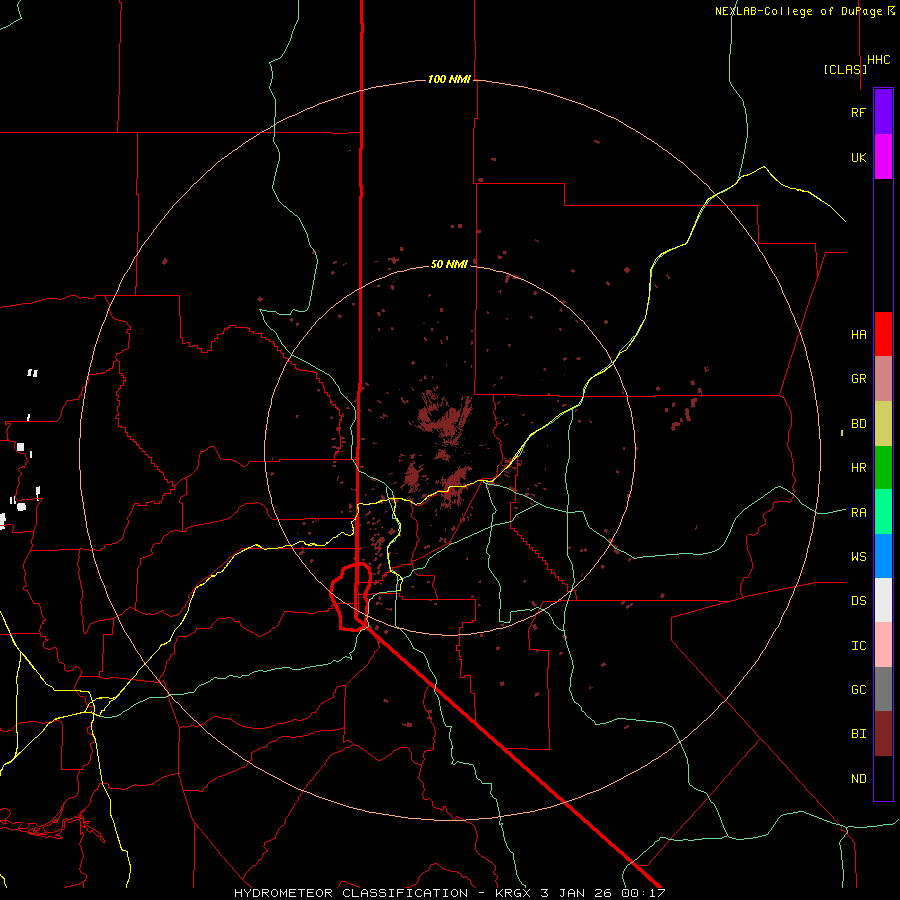Click the WS legend label
The width and height of the screenshot is (900, 900).
[x=859, y=556]
